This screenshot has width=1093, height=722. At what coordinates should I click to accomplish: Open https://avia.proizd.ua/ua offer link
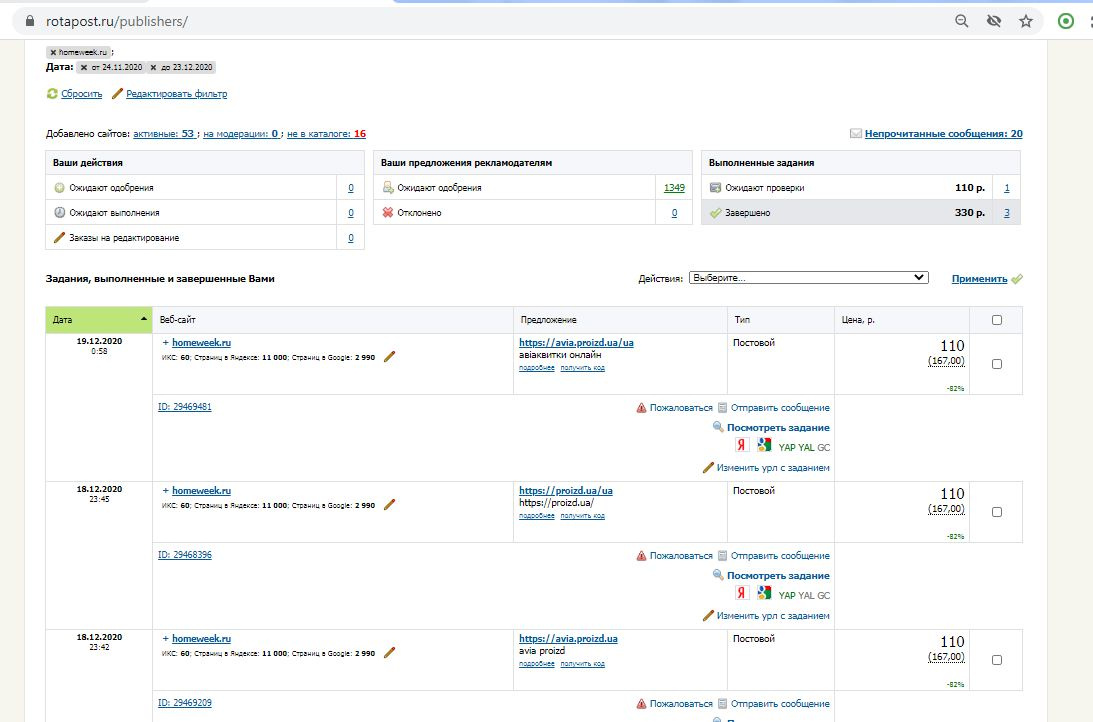click(576, 342)
